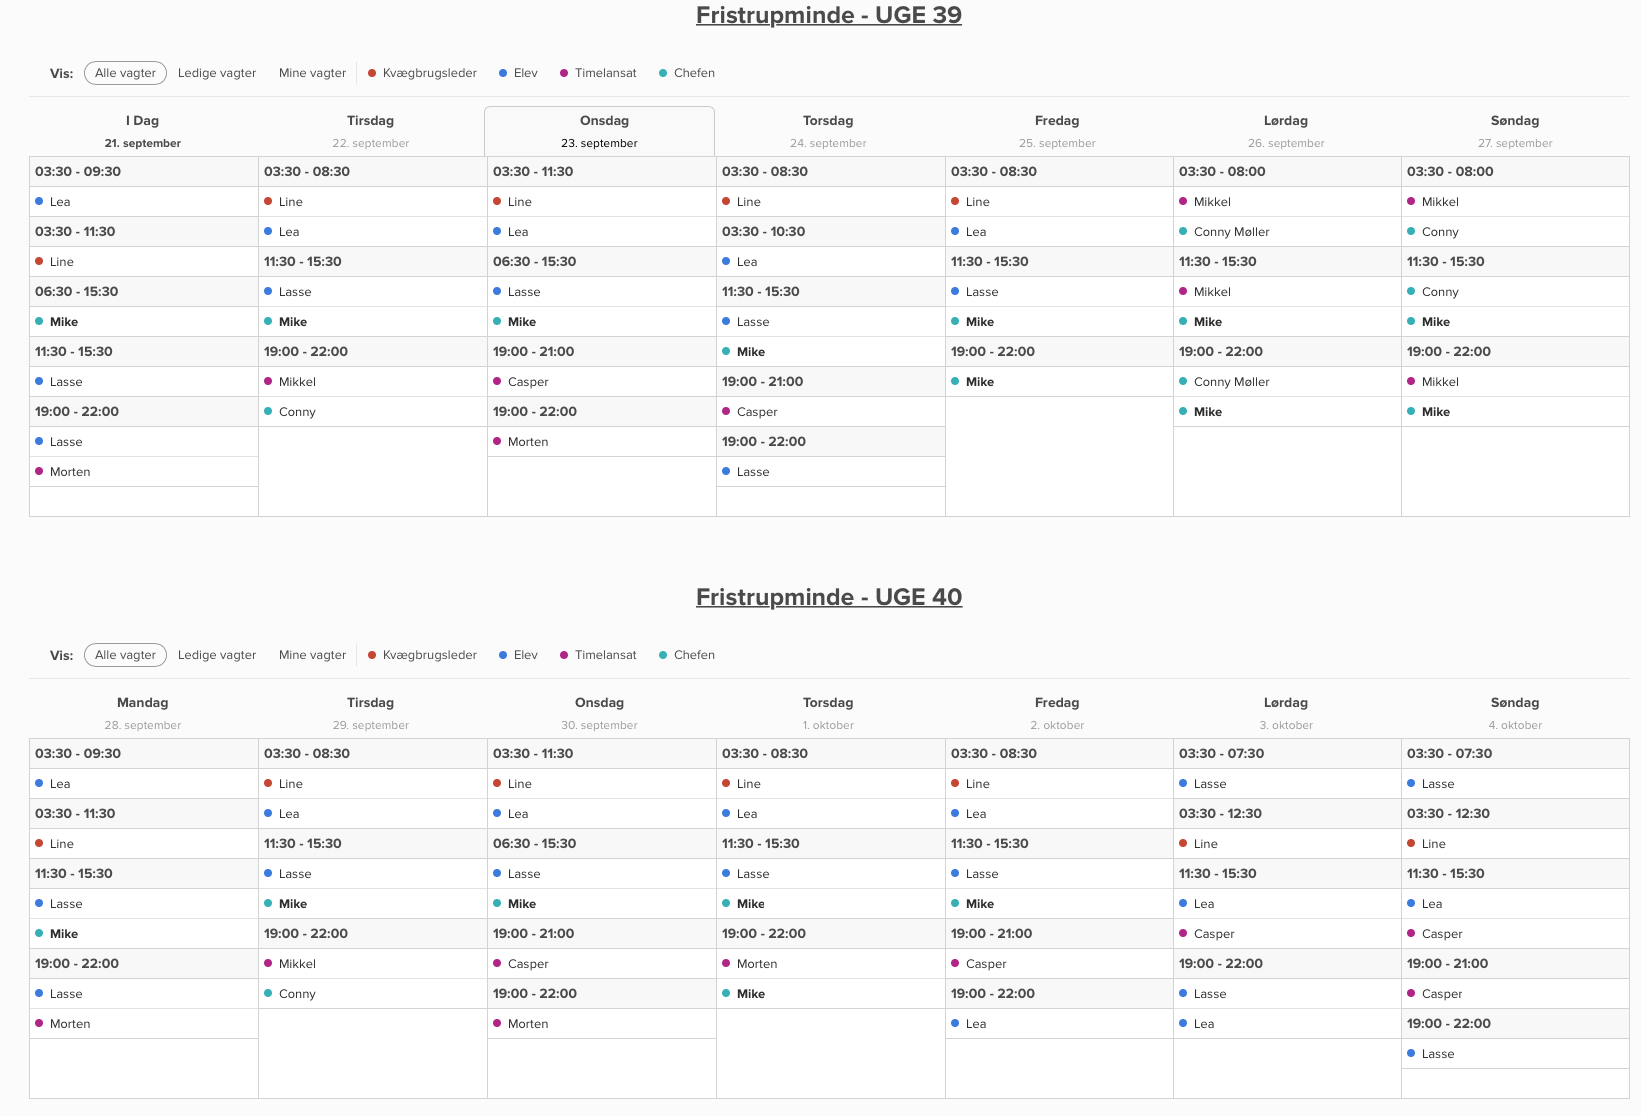Open the Fristrupminde - UGE 40 heading link
1641x1116 pixels.
[828, 597]
